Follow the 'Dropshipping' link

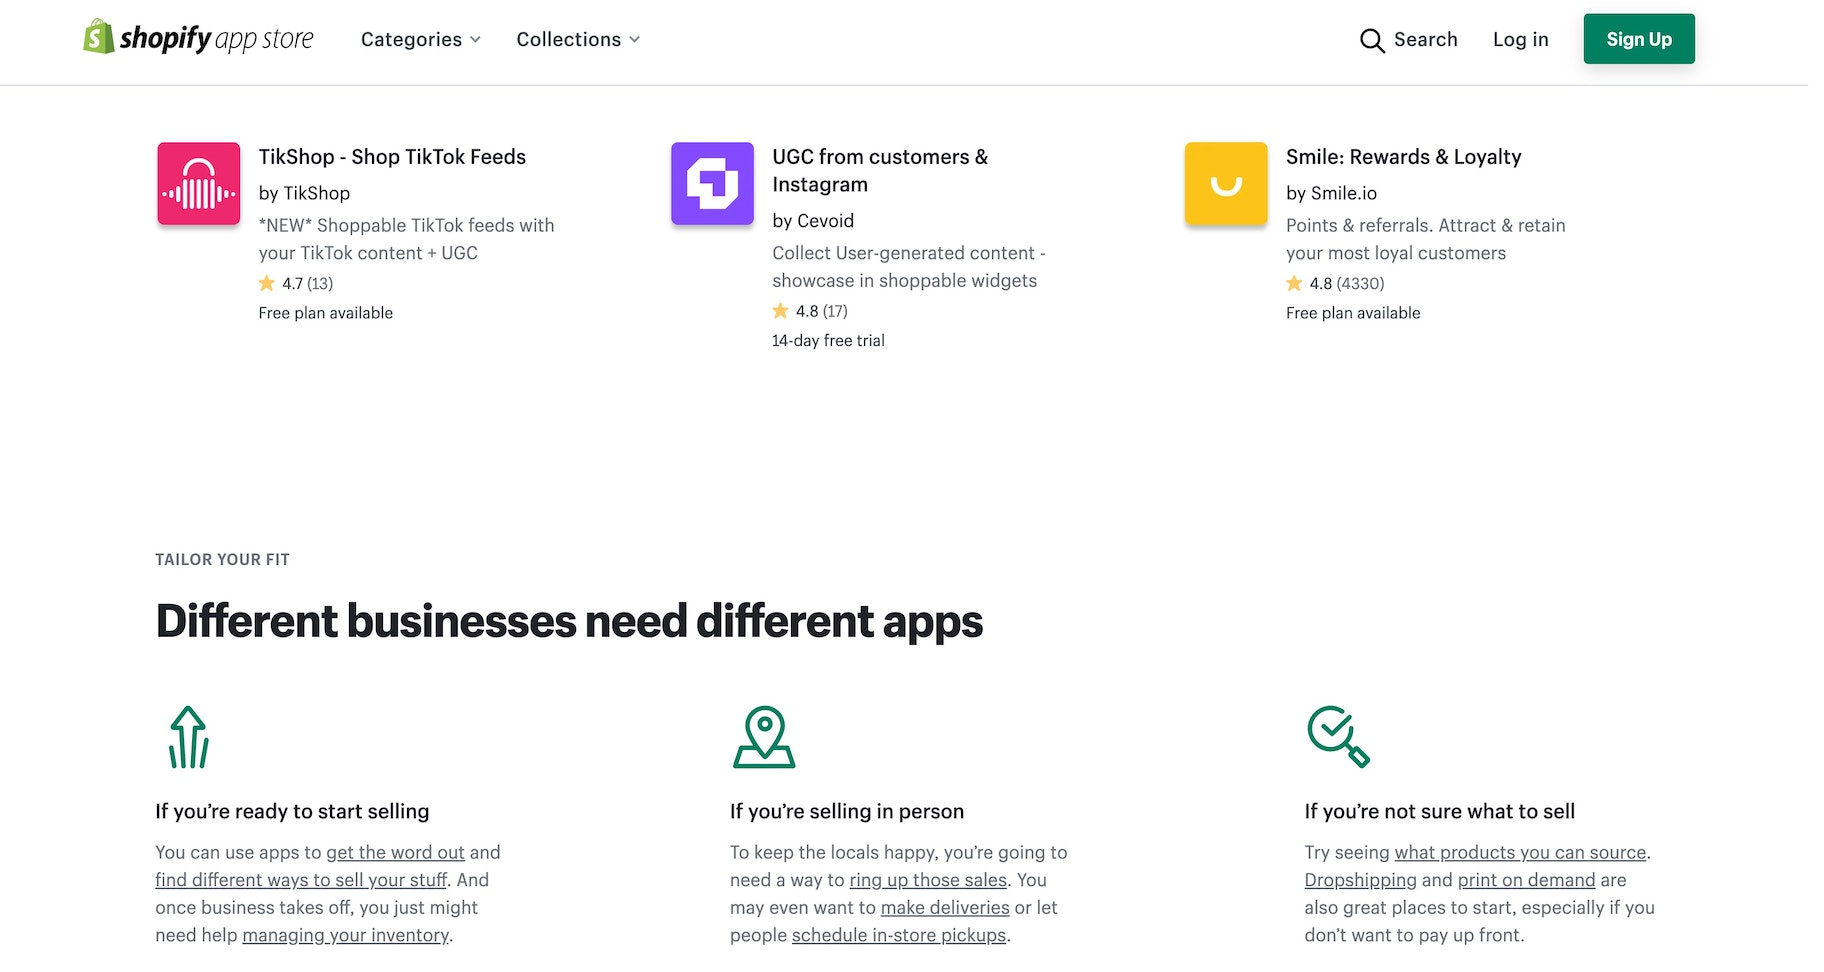click(1360, 880)
